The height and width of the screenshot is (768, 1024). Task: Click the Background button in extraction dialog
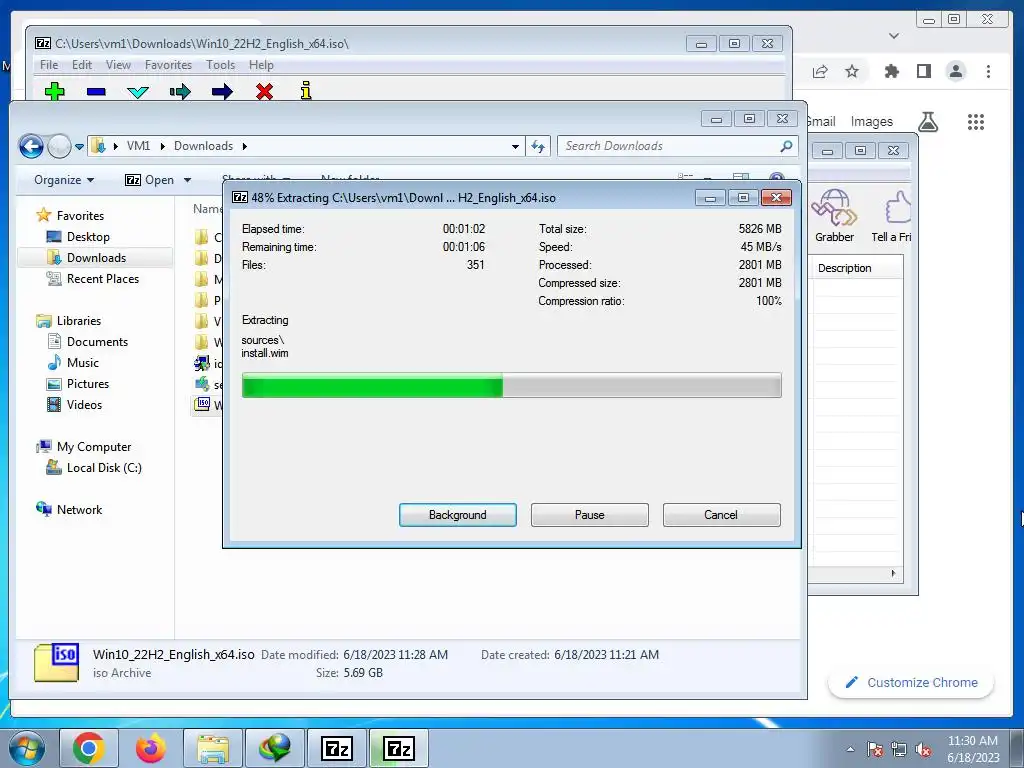458,515
